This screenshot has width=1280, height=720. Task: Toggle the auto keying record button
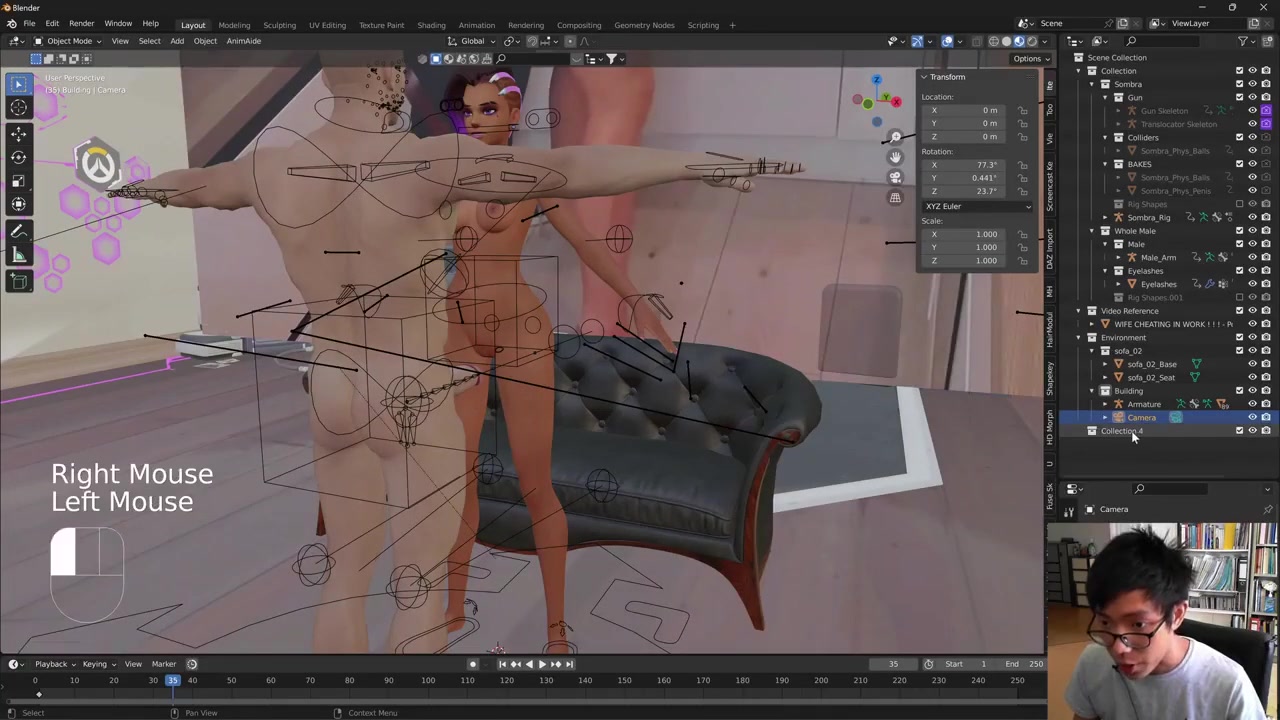coord(473,664)
